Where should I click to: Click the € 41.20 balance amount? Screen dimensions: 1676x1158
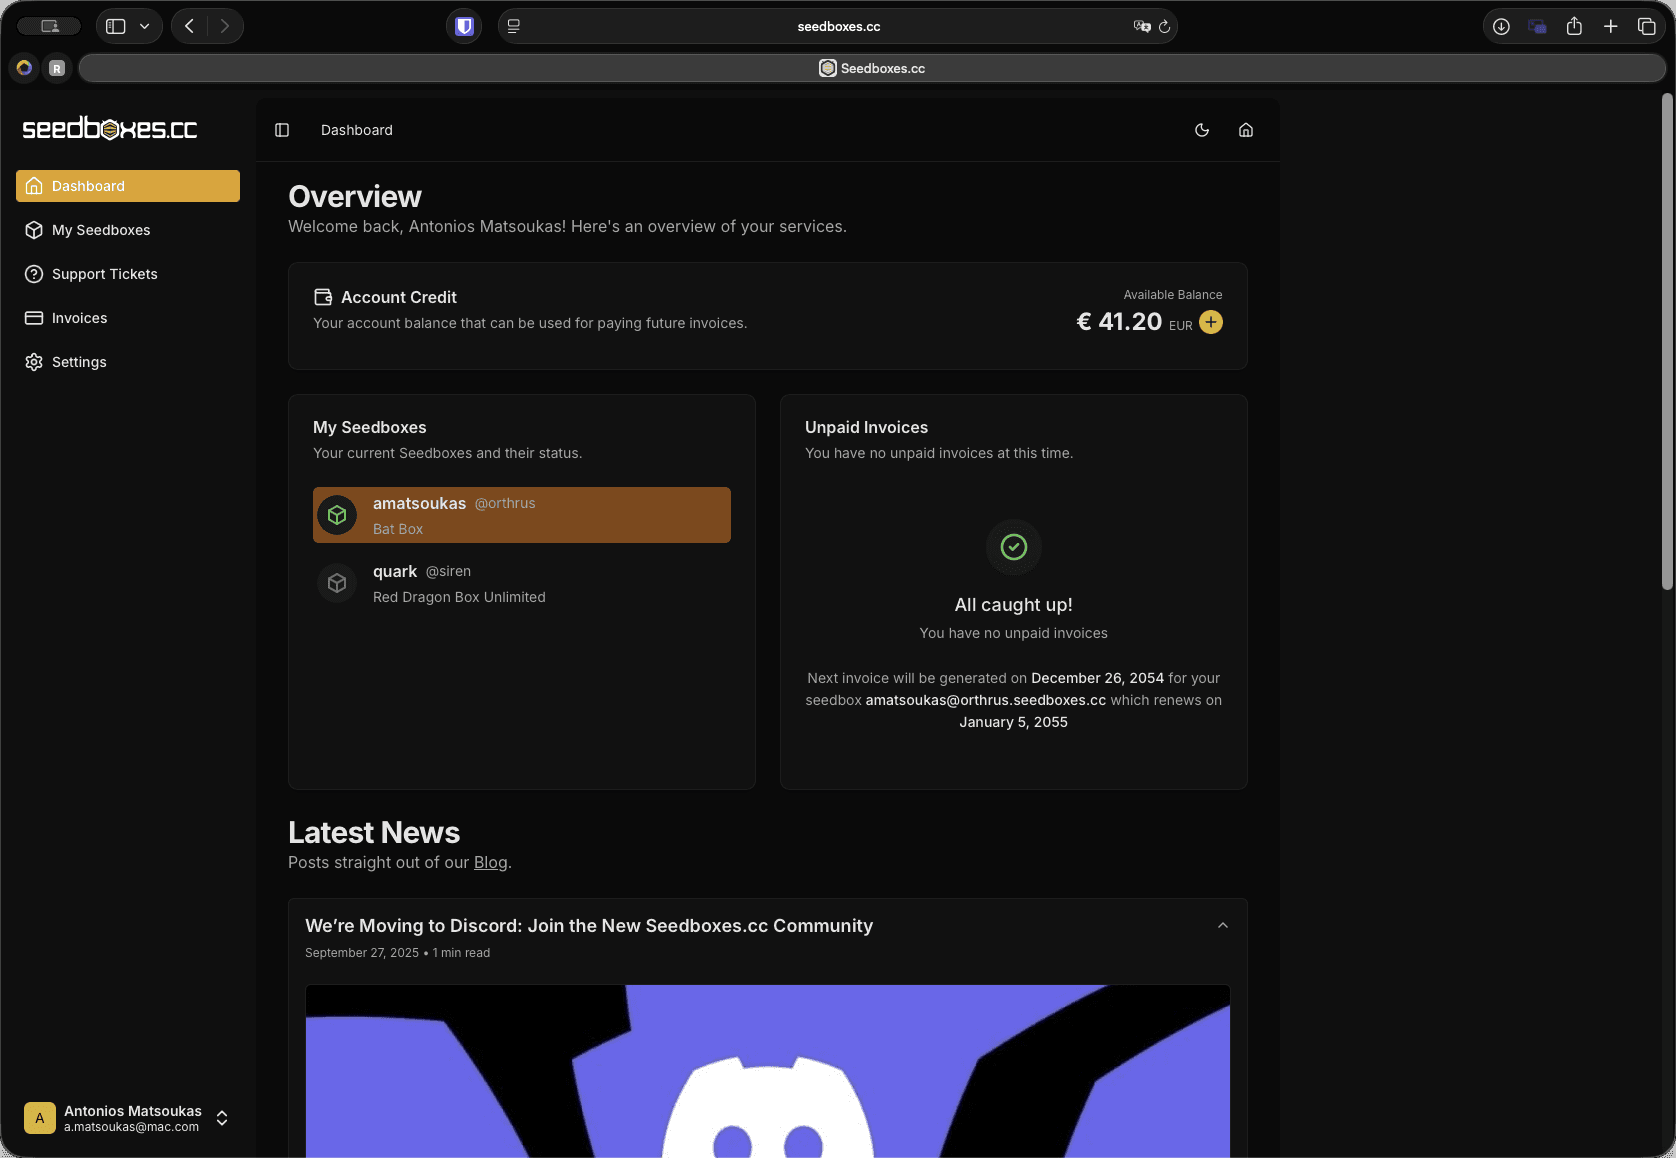tap(1119, 321)
